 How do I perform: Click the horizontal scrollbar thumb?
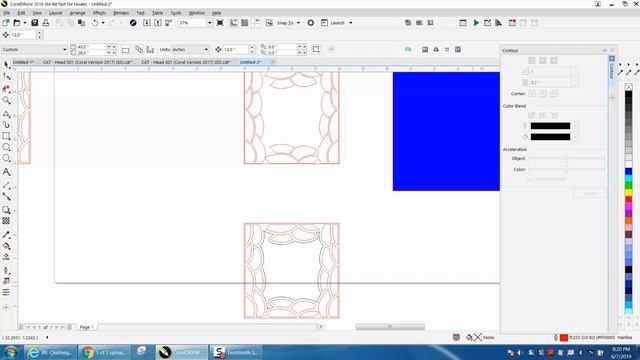(x=390, y=327)
